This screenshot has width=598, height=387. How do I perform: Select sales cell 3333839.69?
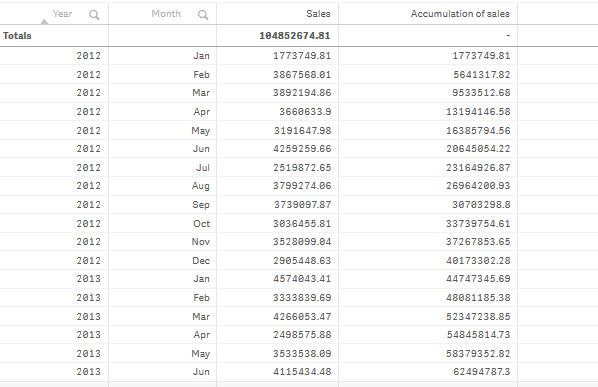(302, 298)
